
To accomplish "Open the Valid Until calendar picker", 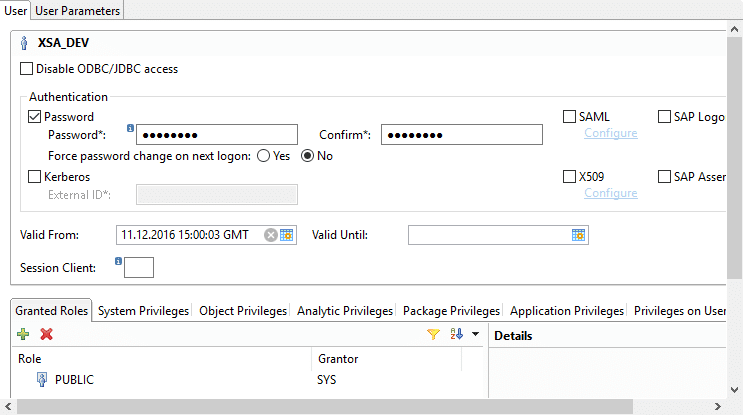I will [578, 235].
